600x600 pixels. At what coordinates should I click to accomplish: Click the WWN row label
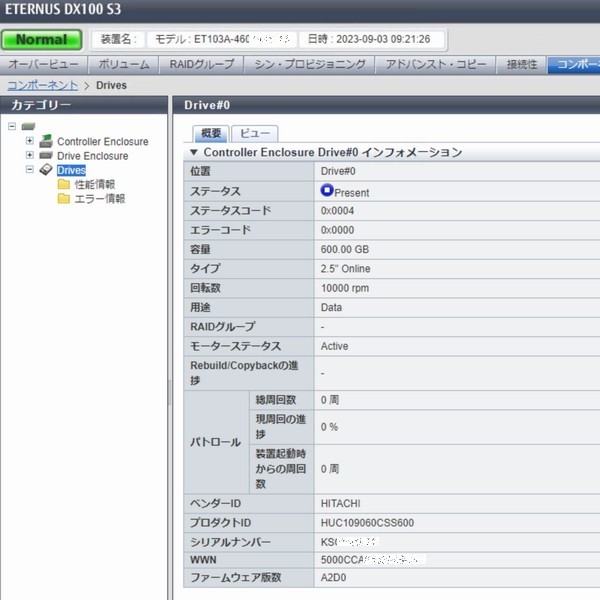(203, 560)
